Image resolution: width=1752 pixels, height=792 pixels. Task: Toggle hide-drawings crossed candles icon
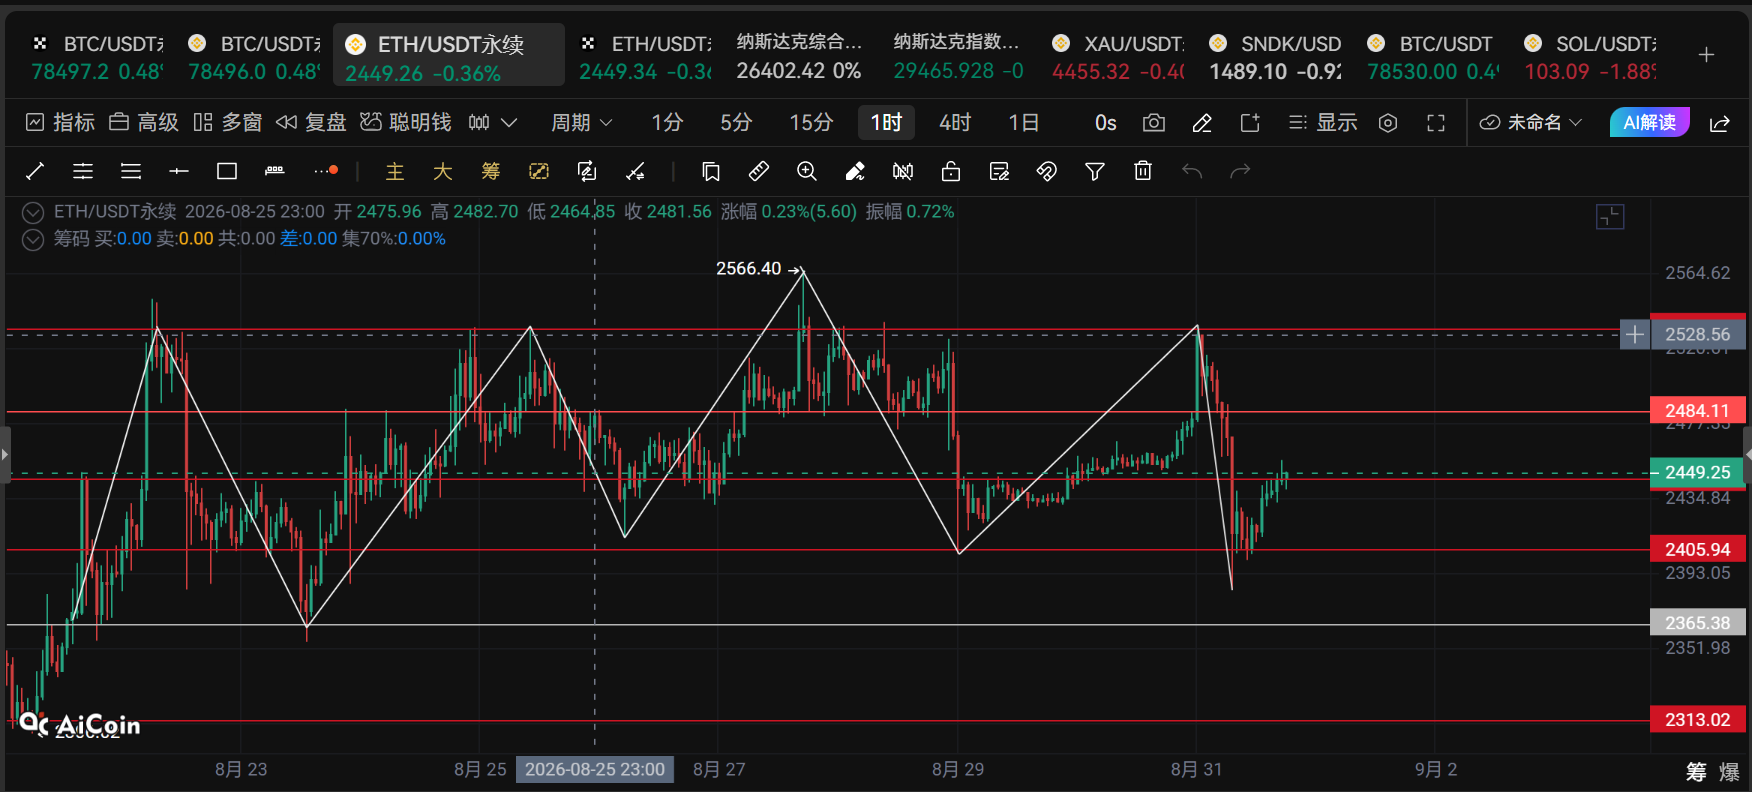pyautogui.click(x=903, y=172)
